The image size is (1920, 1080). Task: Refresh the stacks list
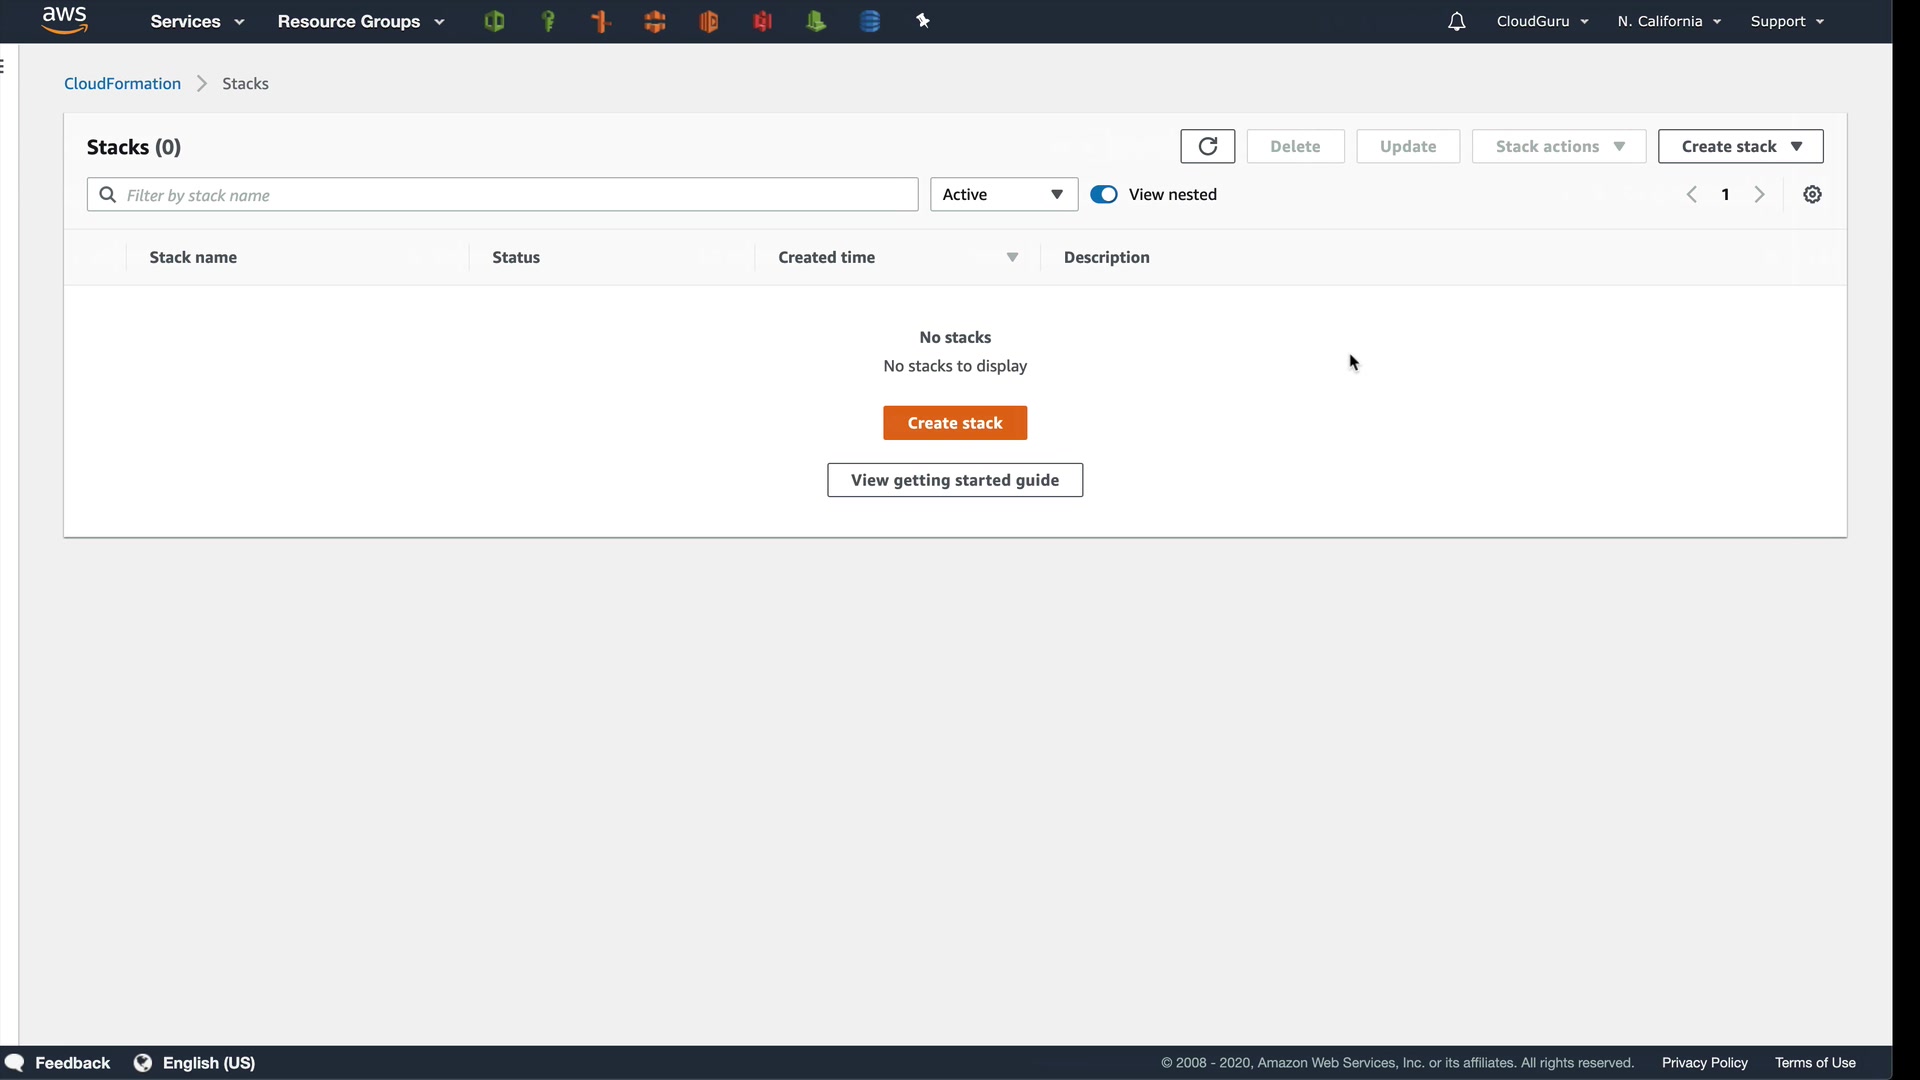(1207, 146)
